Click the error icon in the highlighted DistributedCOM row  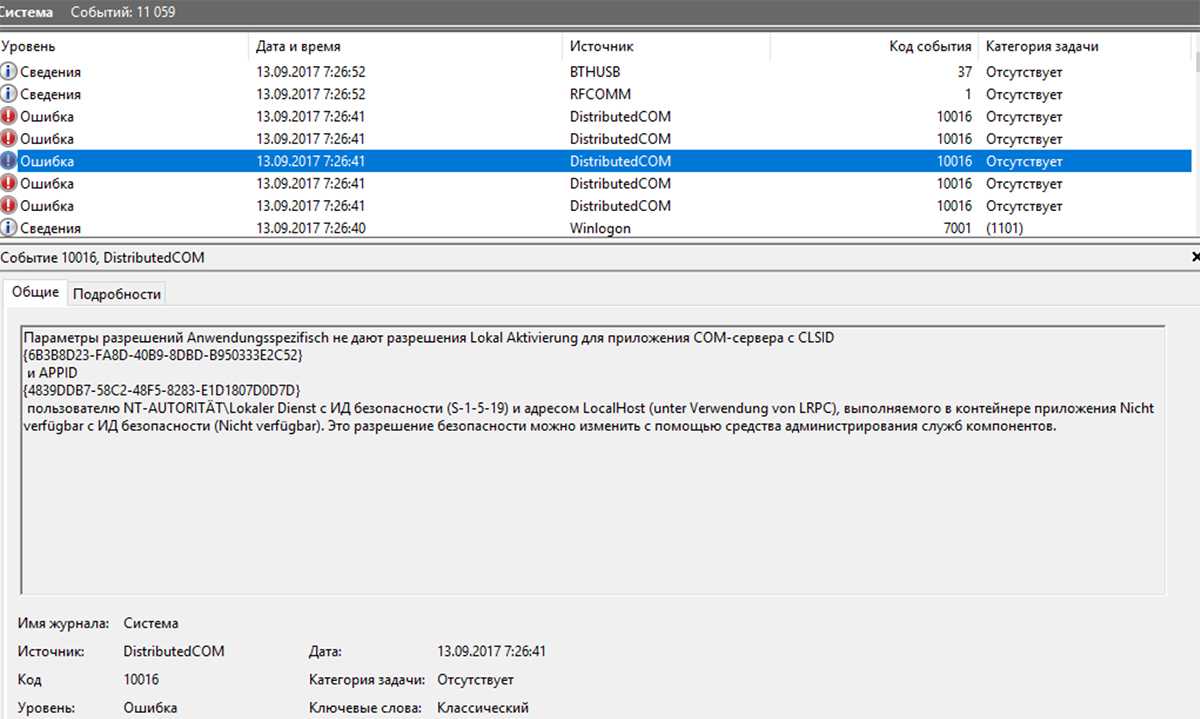click(9, 161)
